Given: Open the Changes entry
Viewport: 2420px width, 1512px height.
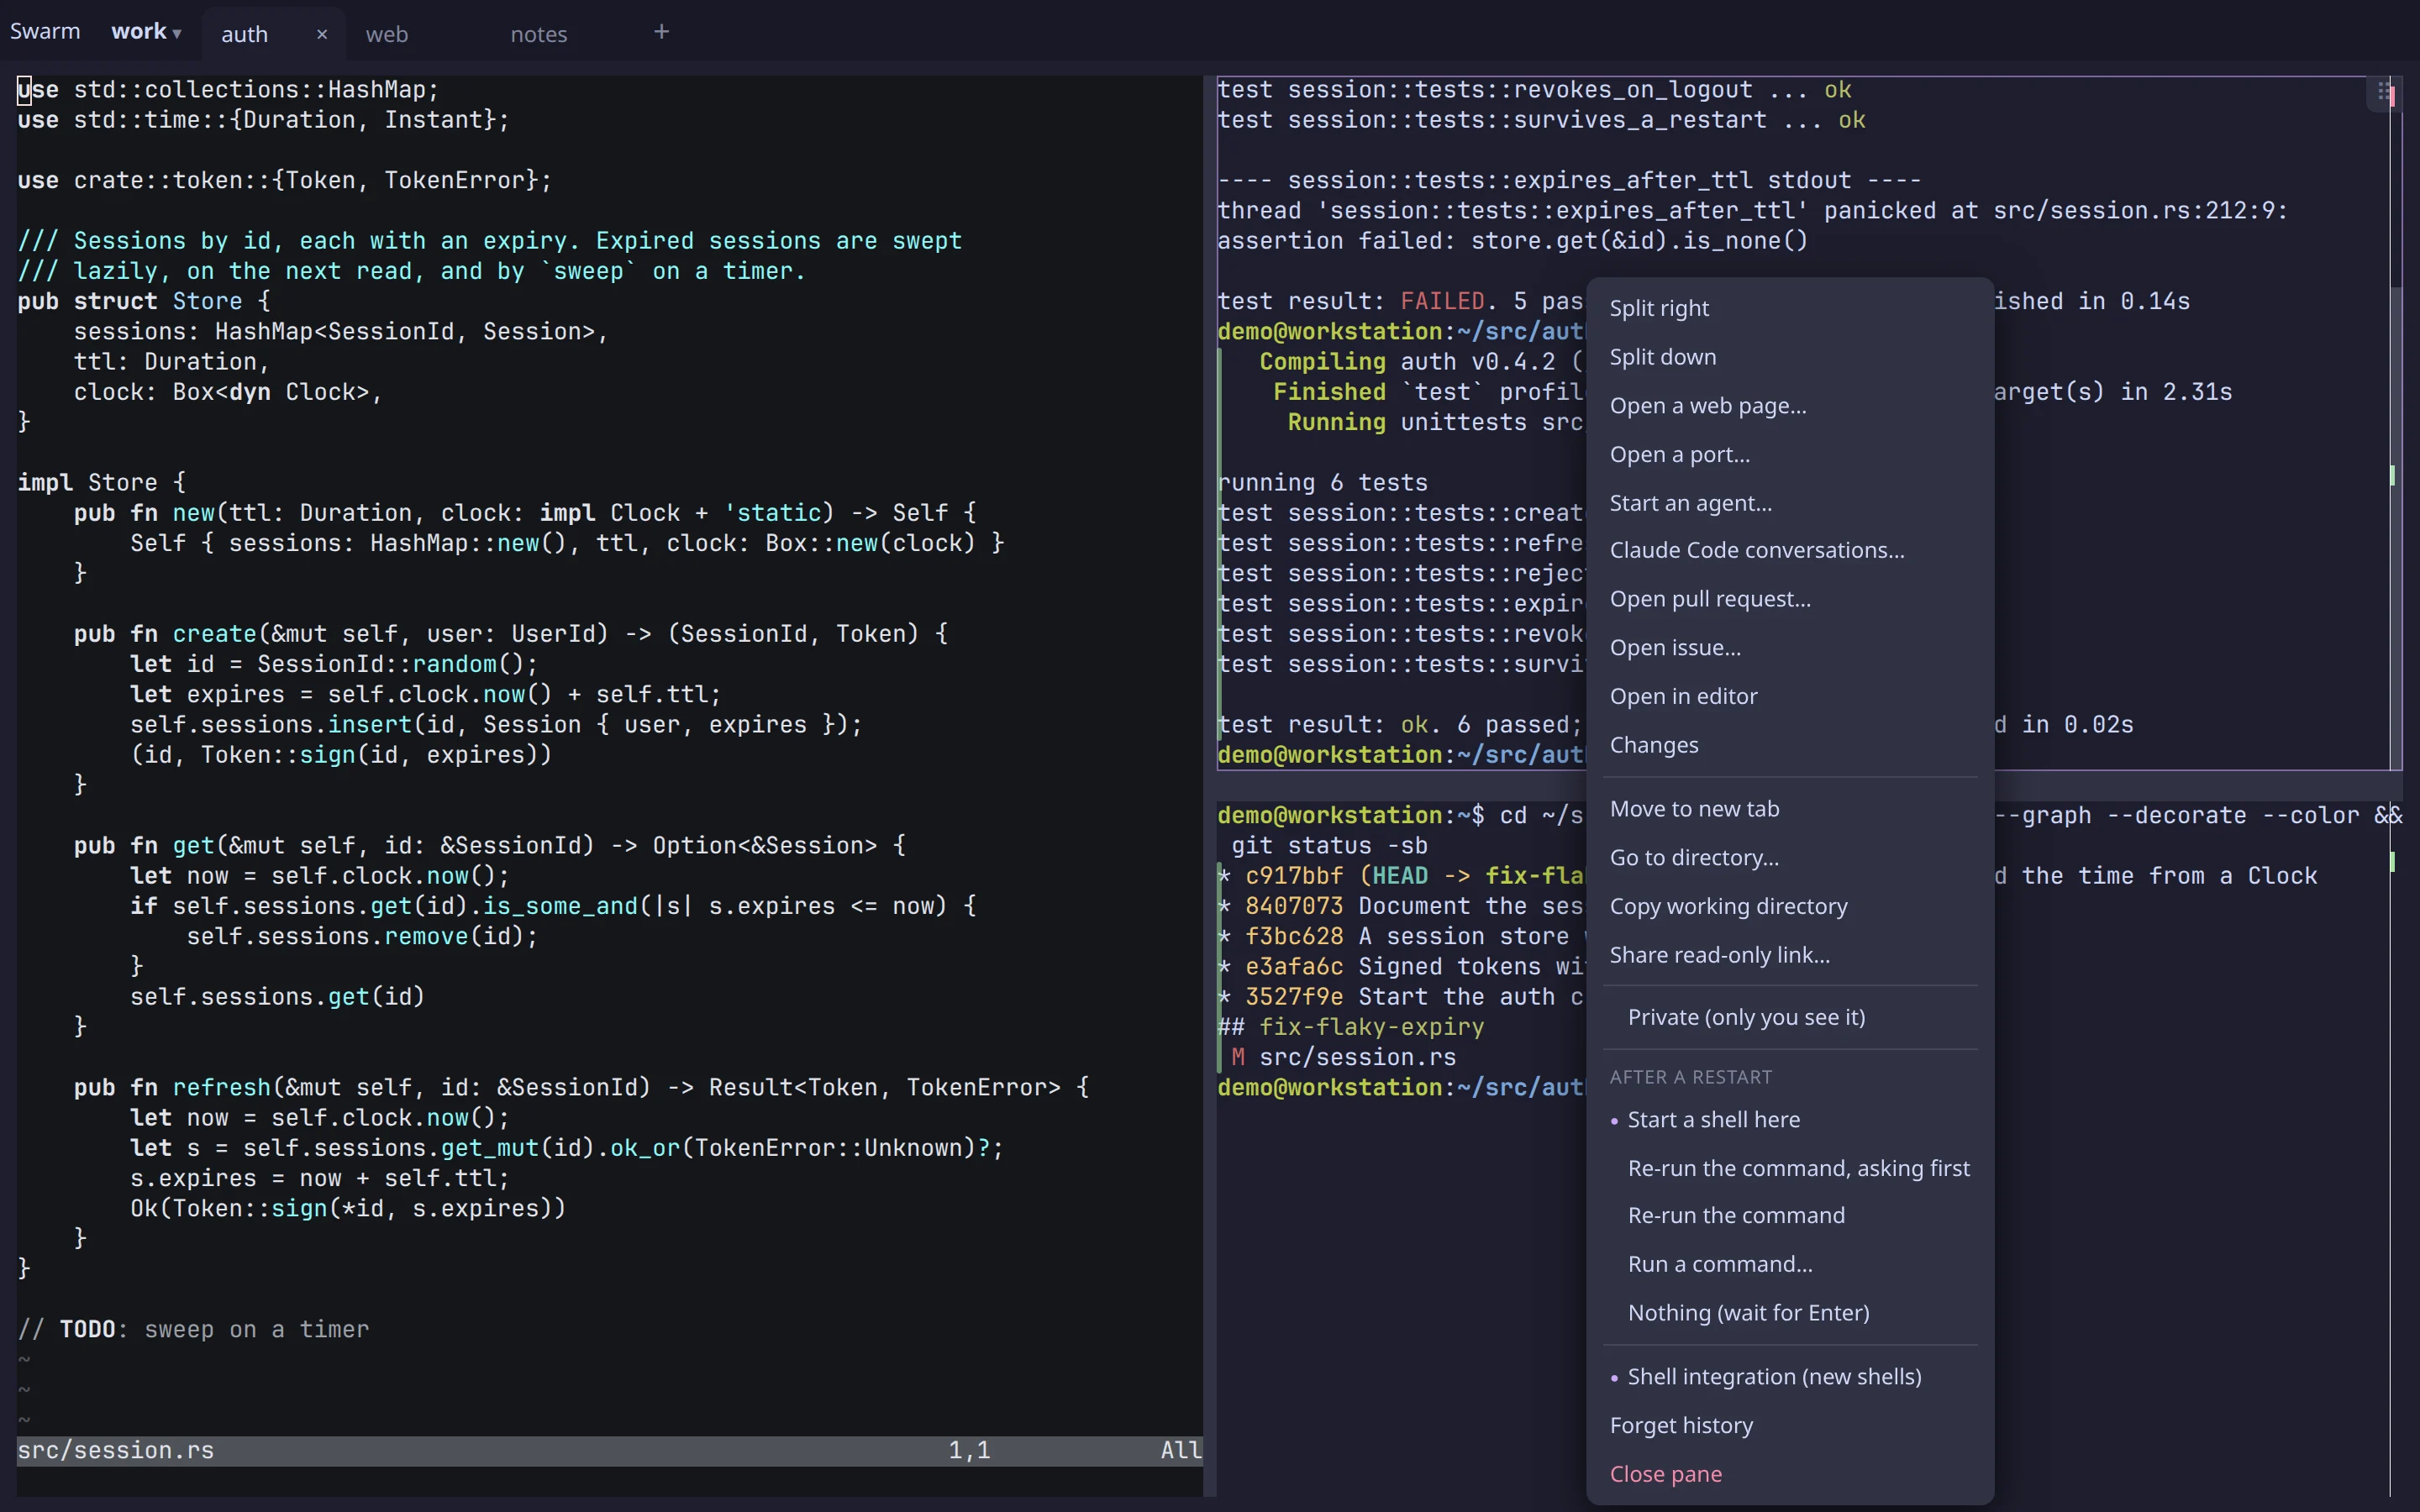Looking at the screenshot, I should 1790,746.
